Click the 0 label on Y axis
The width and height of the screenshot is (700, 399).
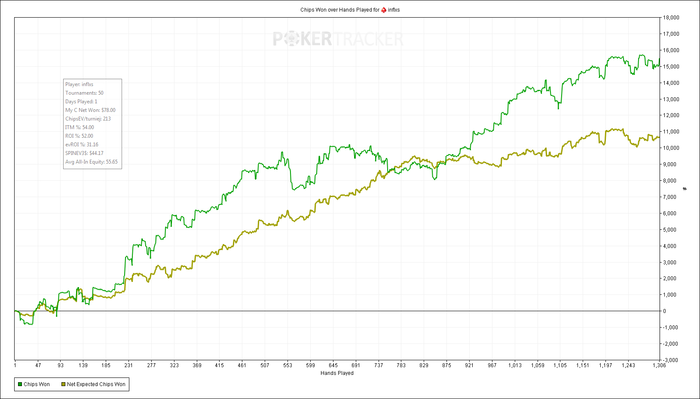coord(665,311)
